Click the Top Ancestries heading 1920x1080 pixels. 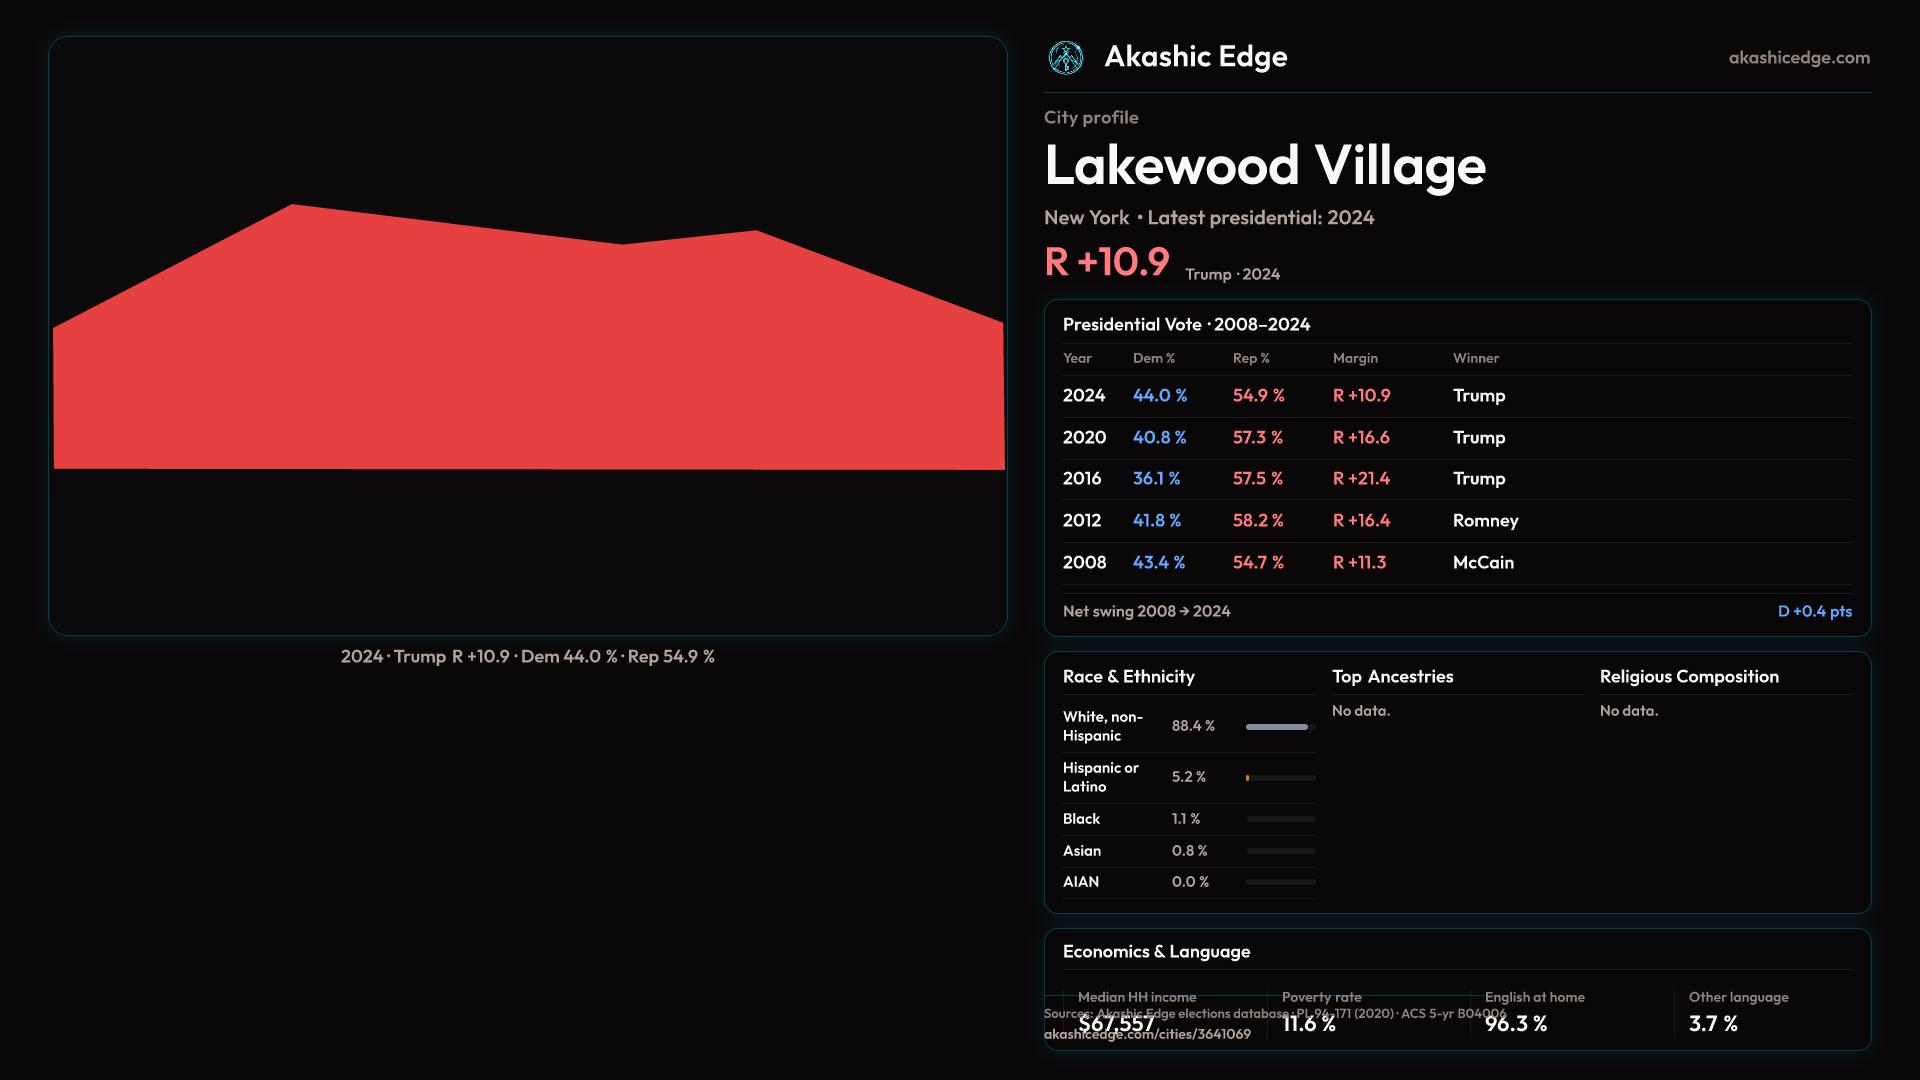[1392, 677]
